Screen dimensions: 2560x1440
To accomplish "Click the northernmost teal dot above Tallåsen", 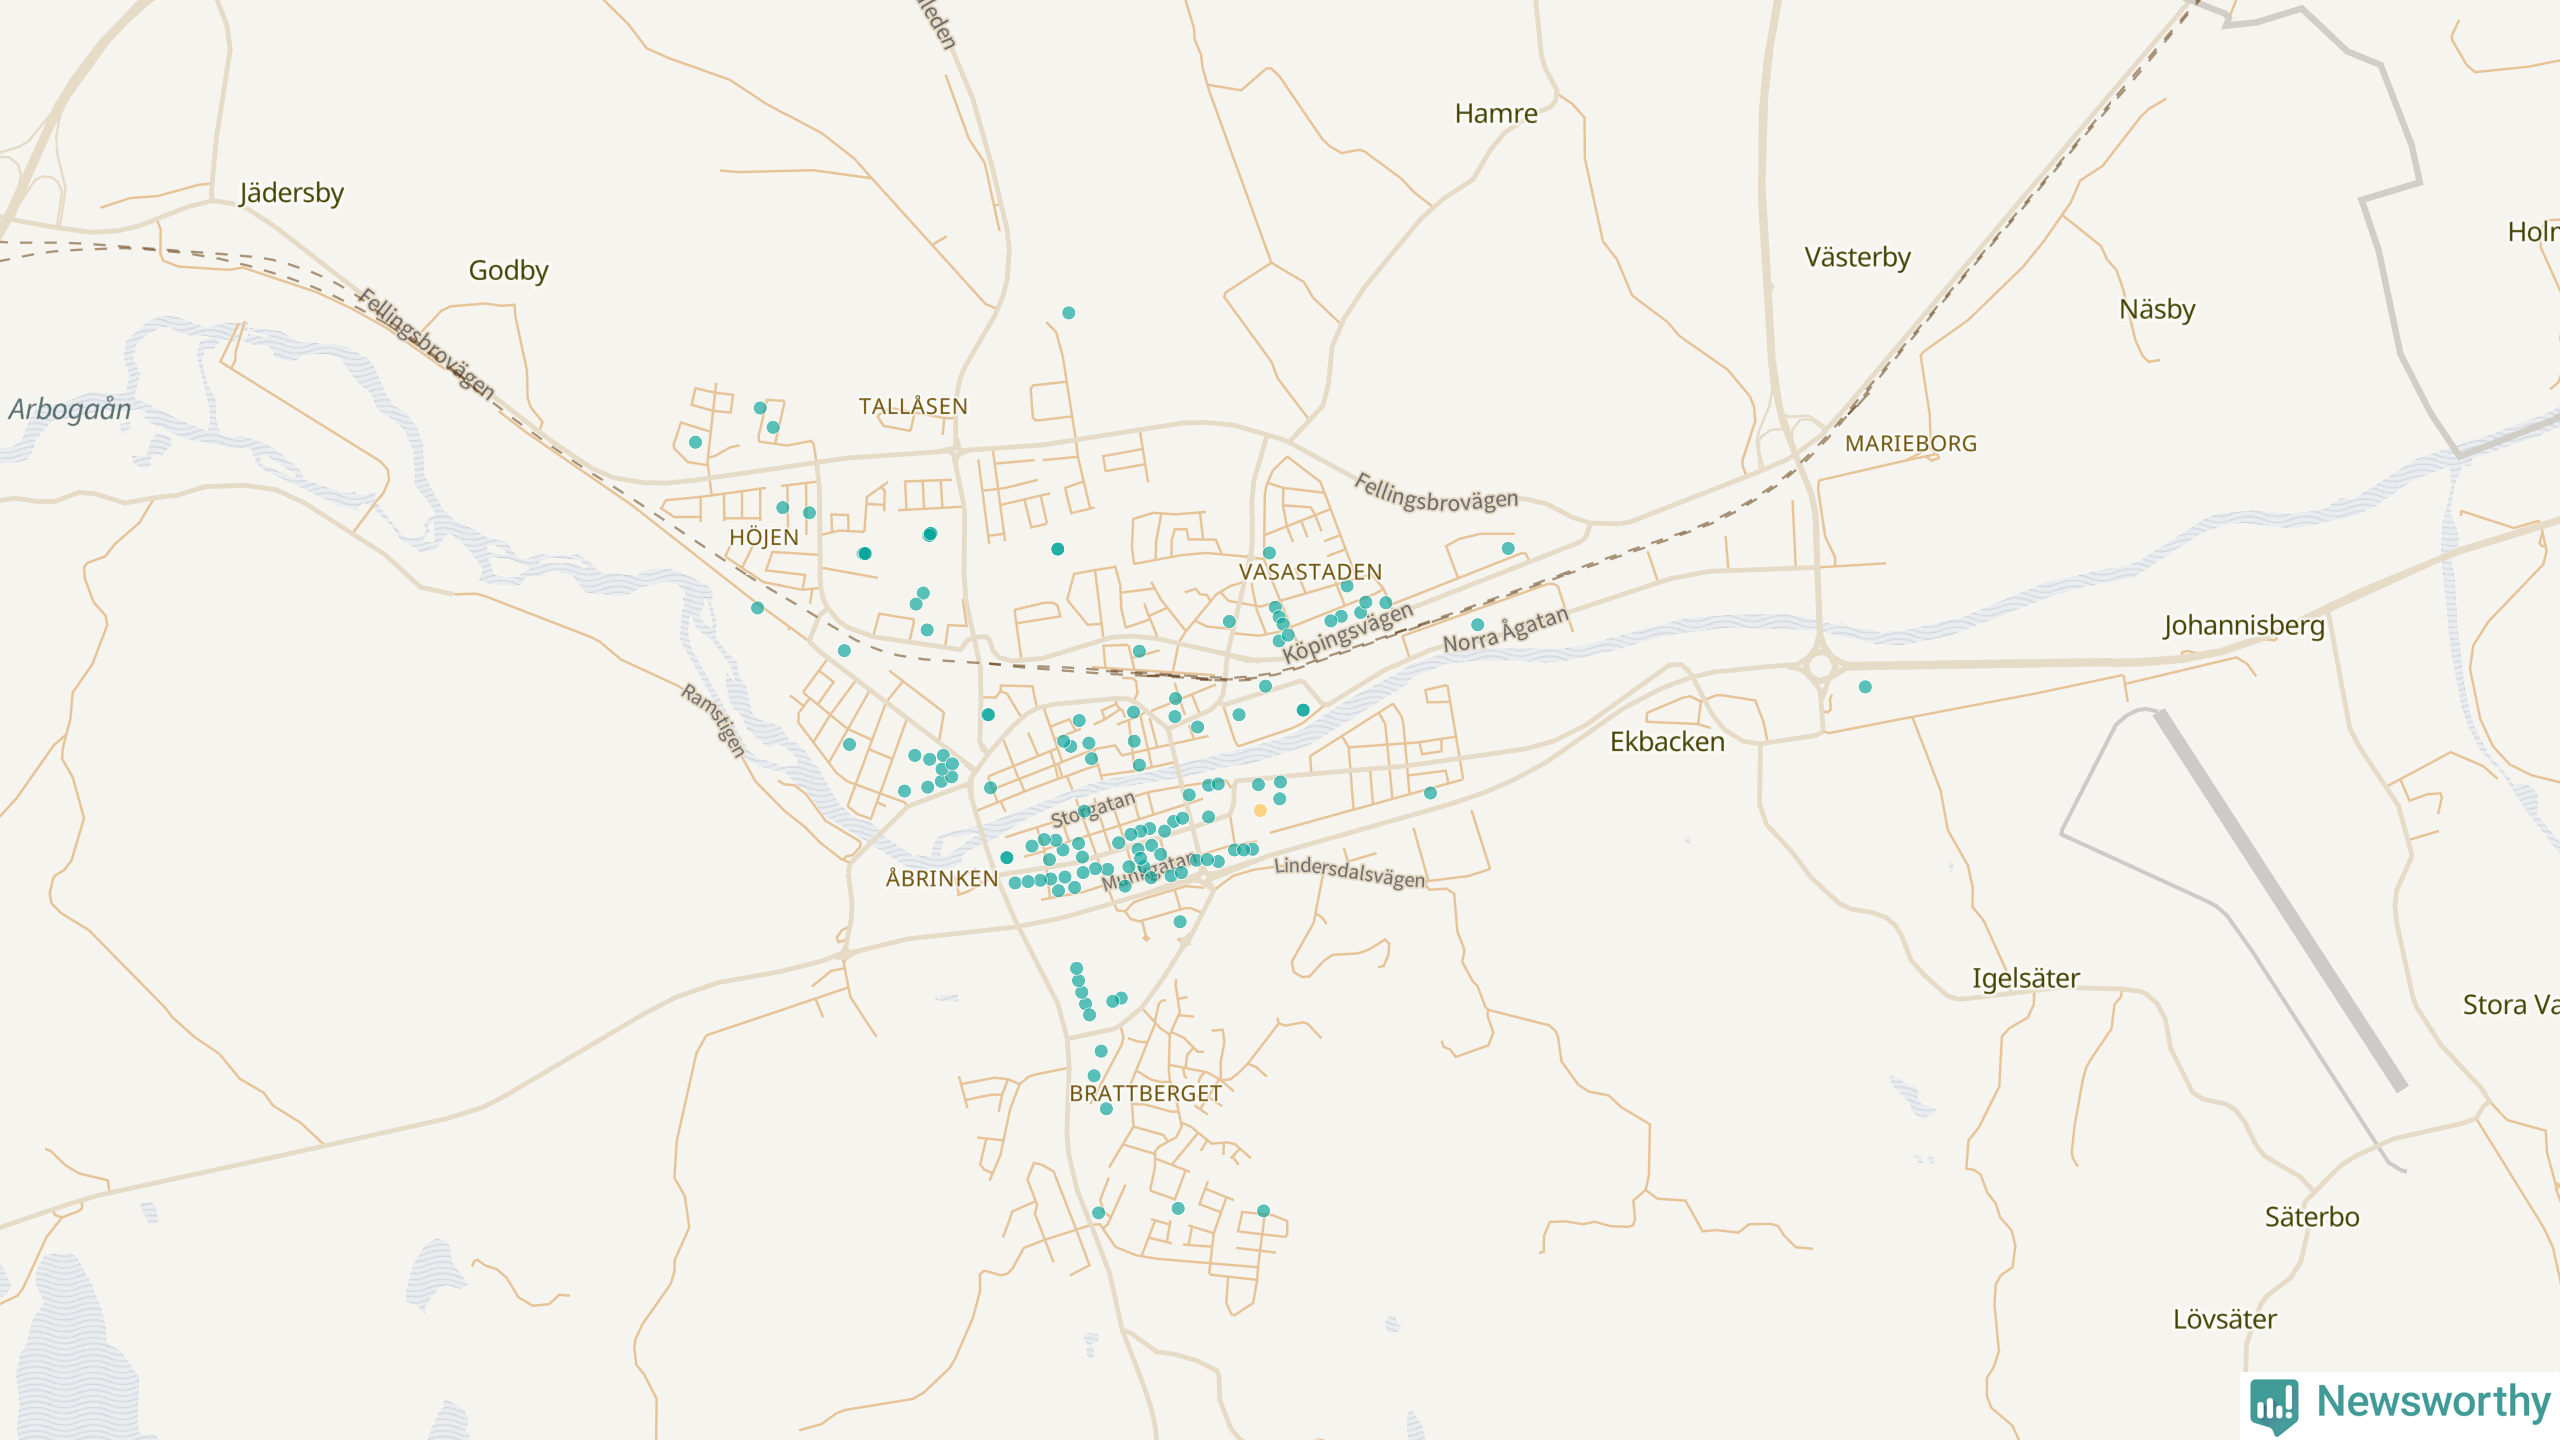I will 1068,313.
